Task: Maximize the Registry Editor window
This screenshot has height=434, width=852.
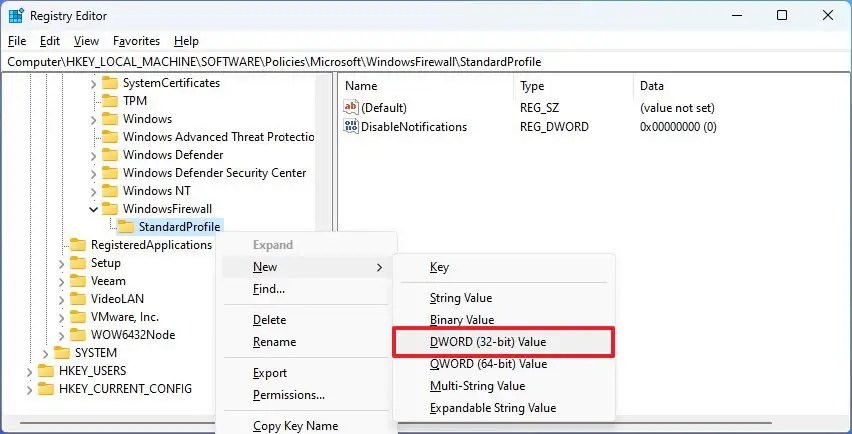Action: point(781,15)
